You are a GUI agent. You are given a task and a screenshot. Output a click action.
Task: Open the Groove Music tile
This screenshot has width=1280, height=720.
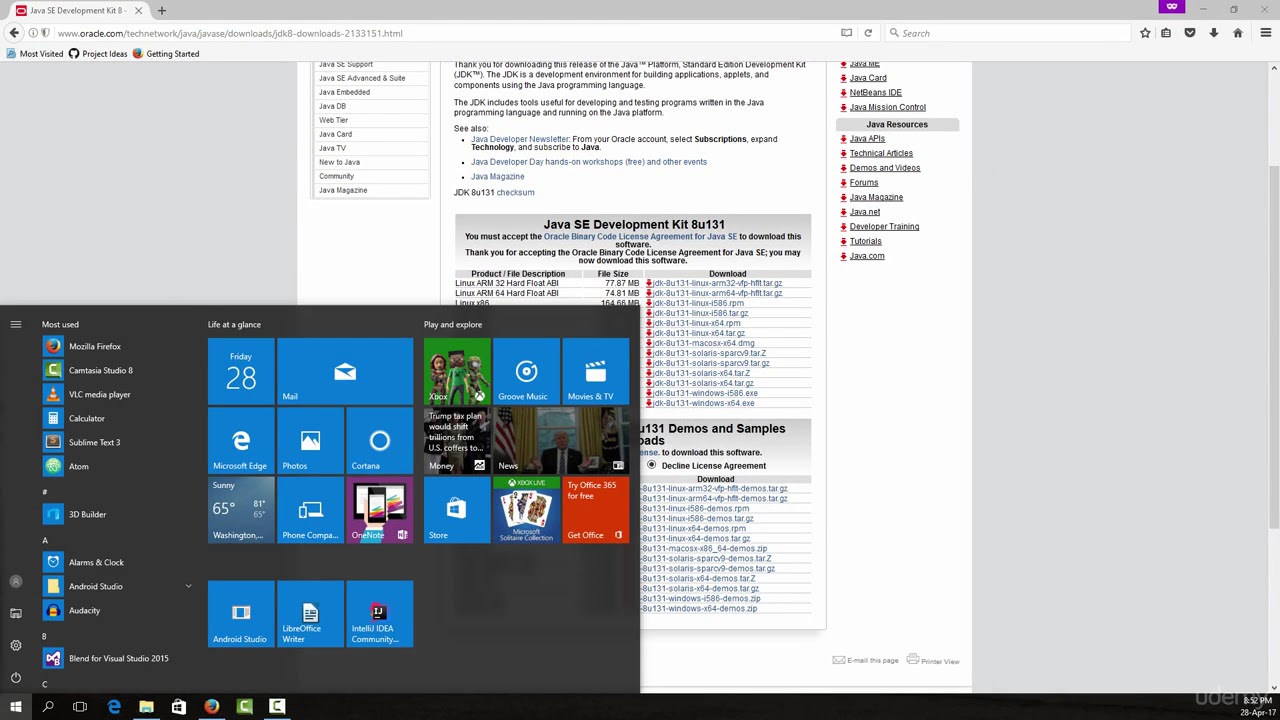coord(526,371)
